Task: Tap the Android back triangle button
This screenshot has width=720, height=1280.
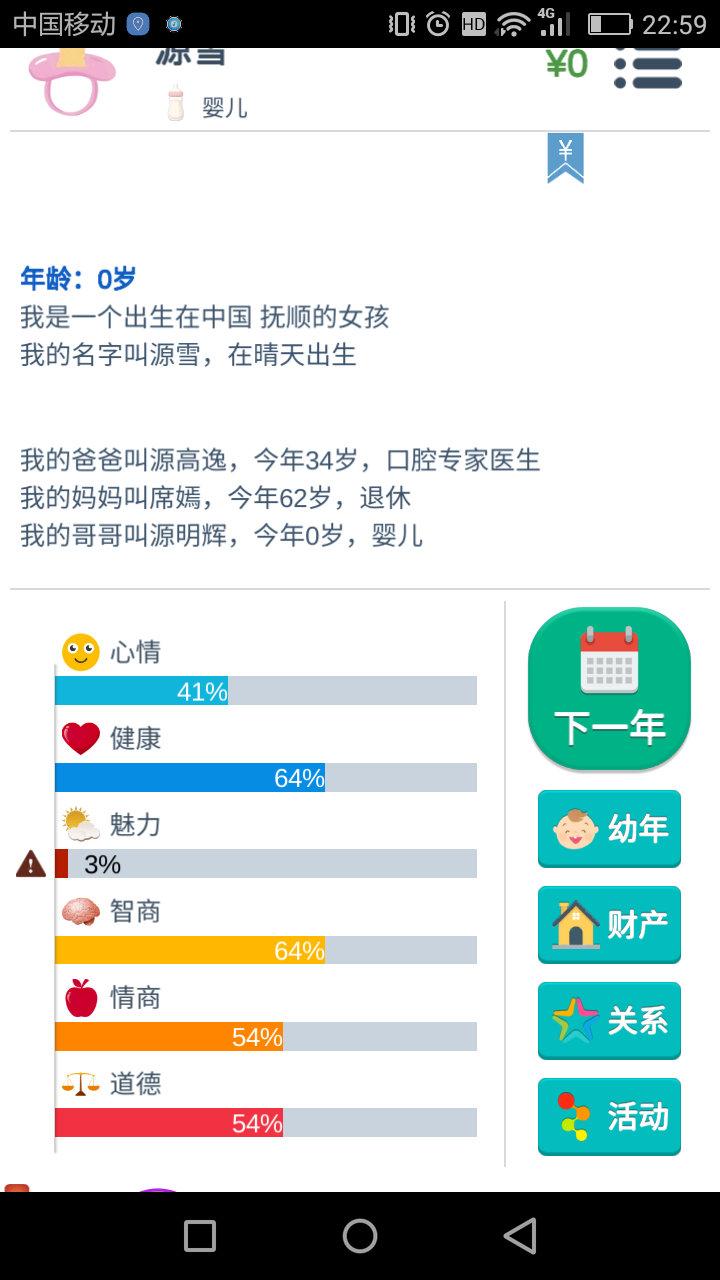Action: [x=520, y=1236]
